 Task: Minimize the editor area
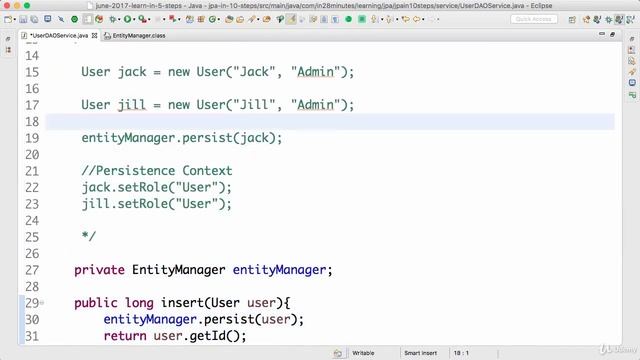point(602,35)
